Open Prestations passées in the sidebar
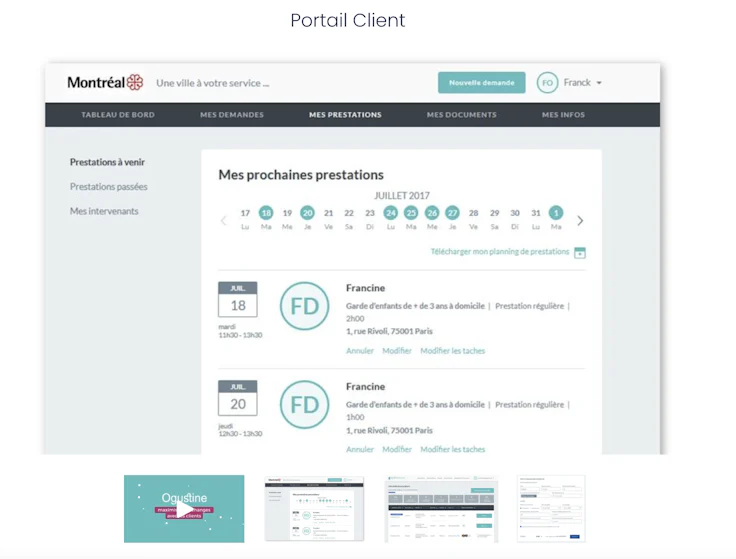Screen dimensions: 736x559 click(x=108, y=186)
